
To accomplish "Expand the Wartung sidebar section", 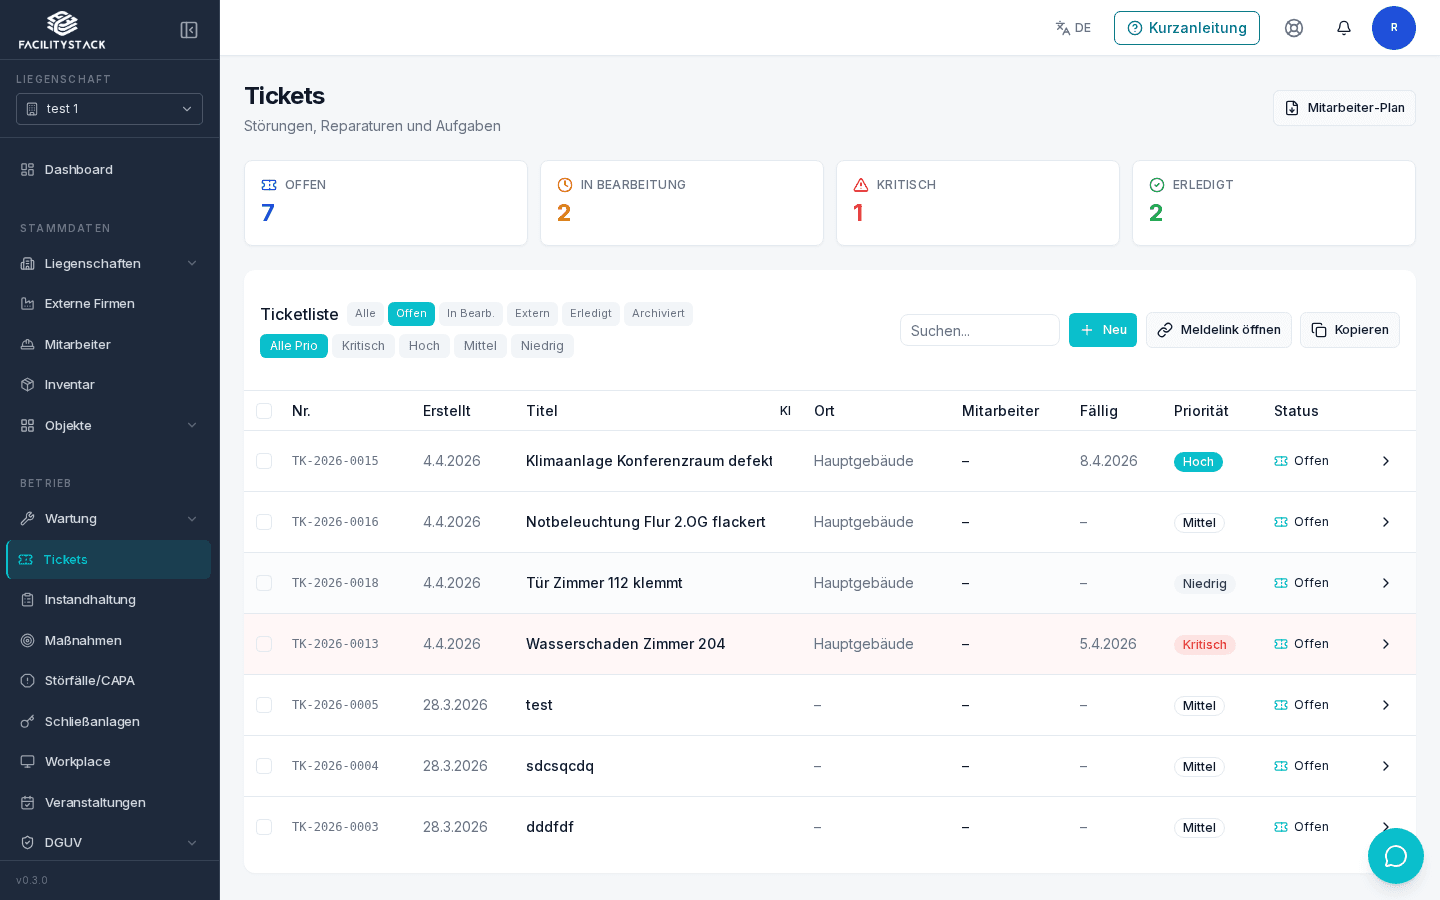I will (x=109, y=519).
